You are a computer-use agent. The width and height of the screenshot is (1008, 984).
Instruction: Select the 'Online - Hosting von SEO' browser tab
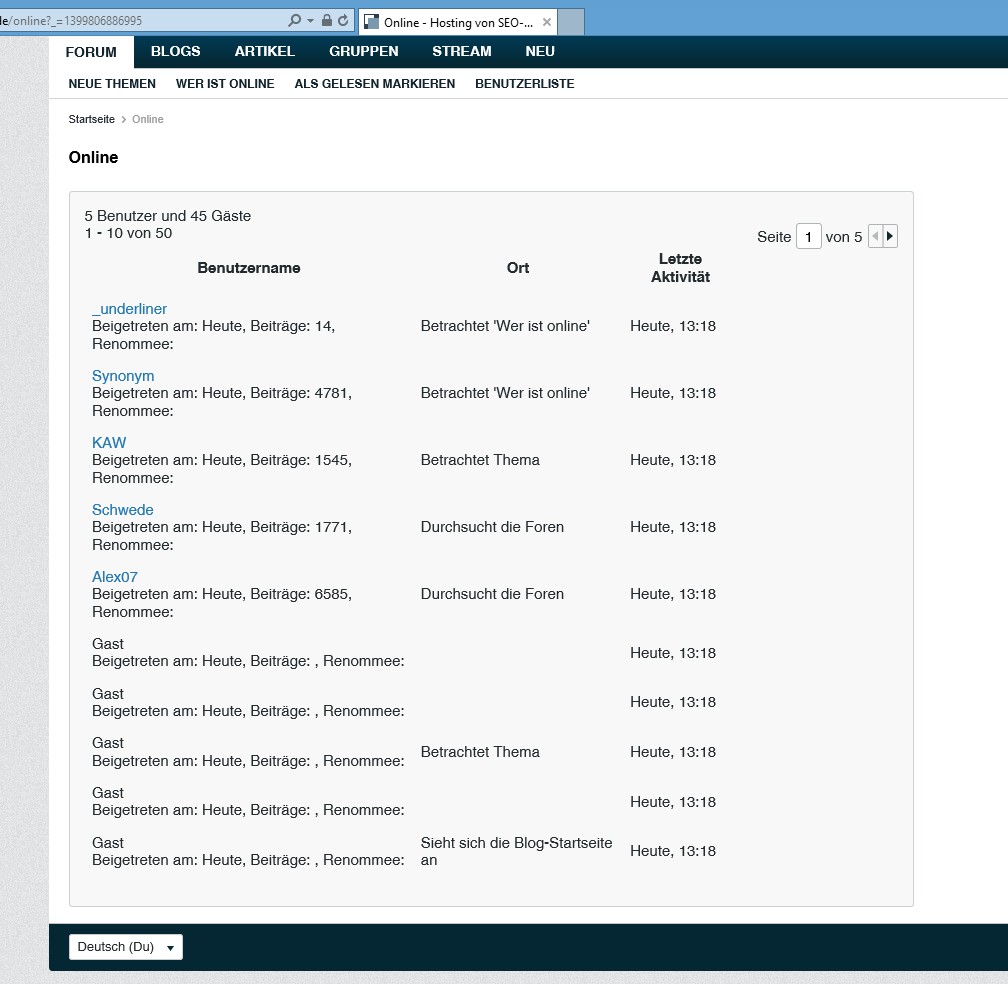458,22
